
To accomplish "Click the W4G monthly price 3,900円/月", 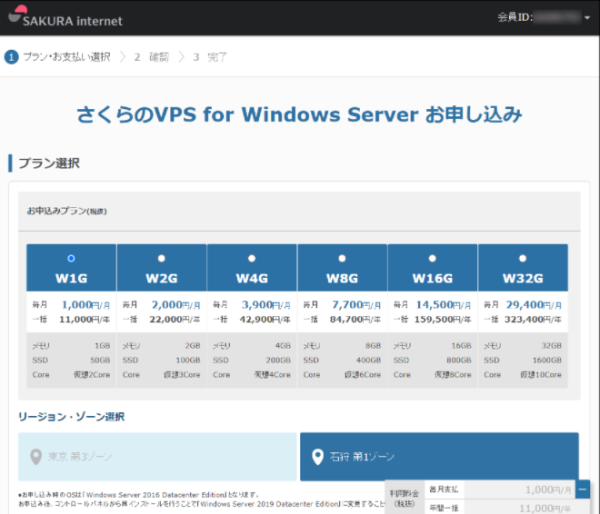I will tap(266, 305).
